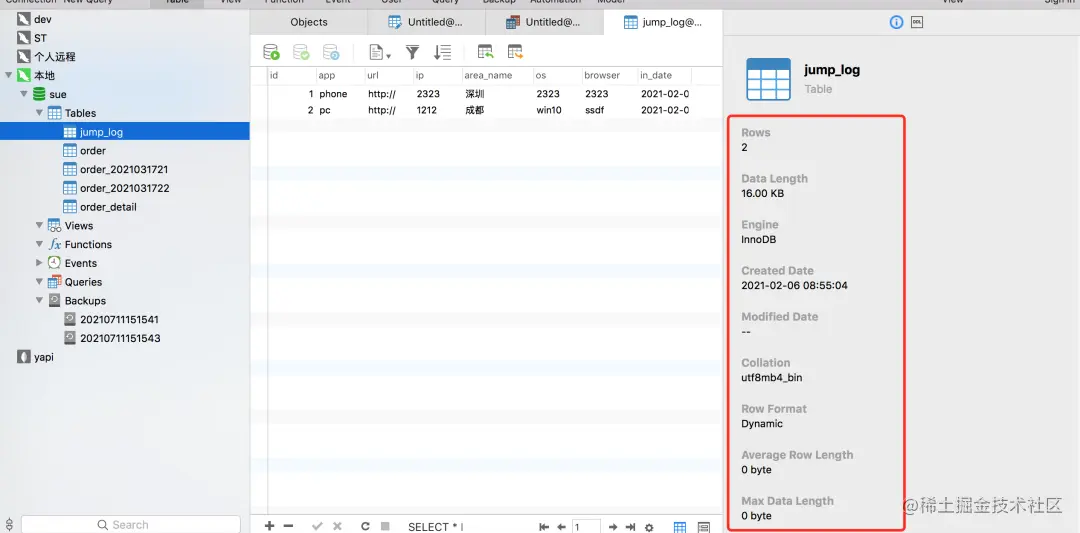Collapse the Queries node
The width and height of the screenshot is (1080, 533).
pyautogui.click(x=39, y=282)
